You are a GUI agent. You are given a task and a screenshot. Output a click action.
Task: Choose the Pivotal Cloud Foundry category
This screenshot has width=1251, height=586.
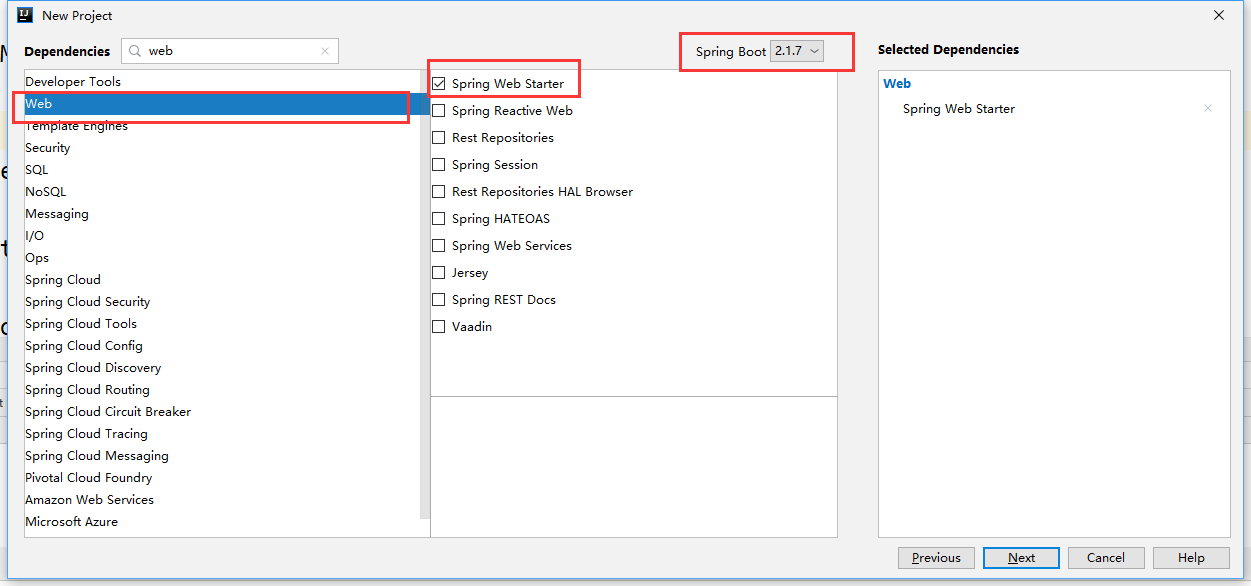point(223,478)
